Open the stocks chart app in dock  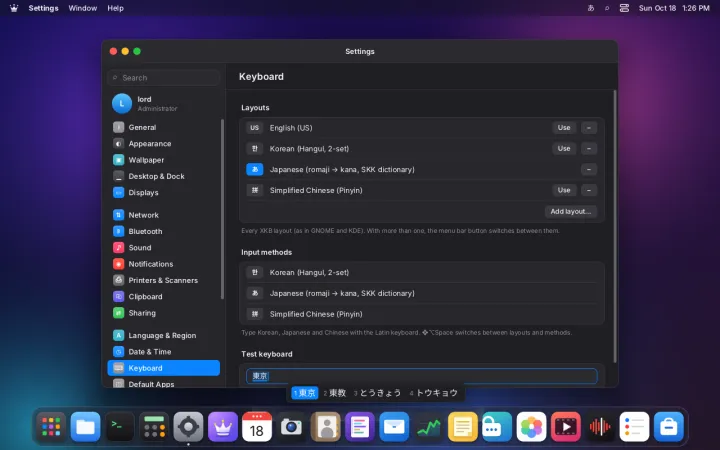[428, 427]
